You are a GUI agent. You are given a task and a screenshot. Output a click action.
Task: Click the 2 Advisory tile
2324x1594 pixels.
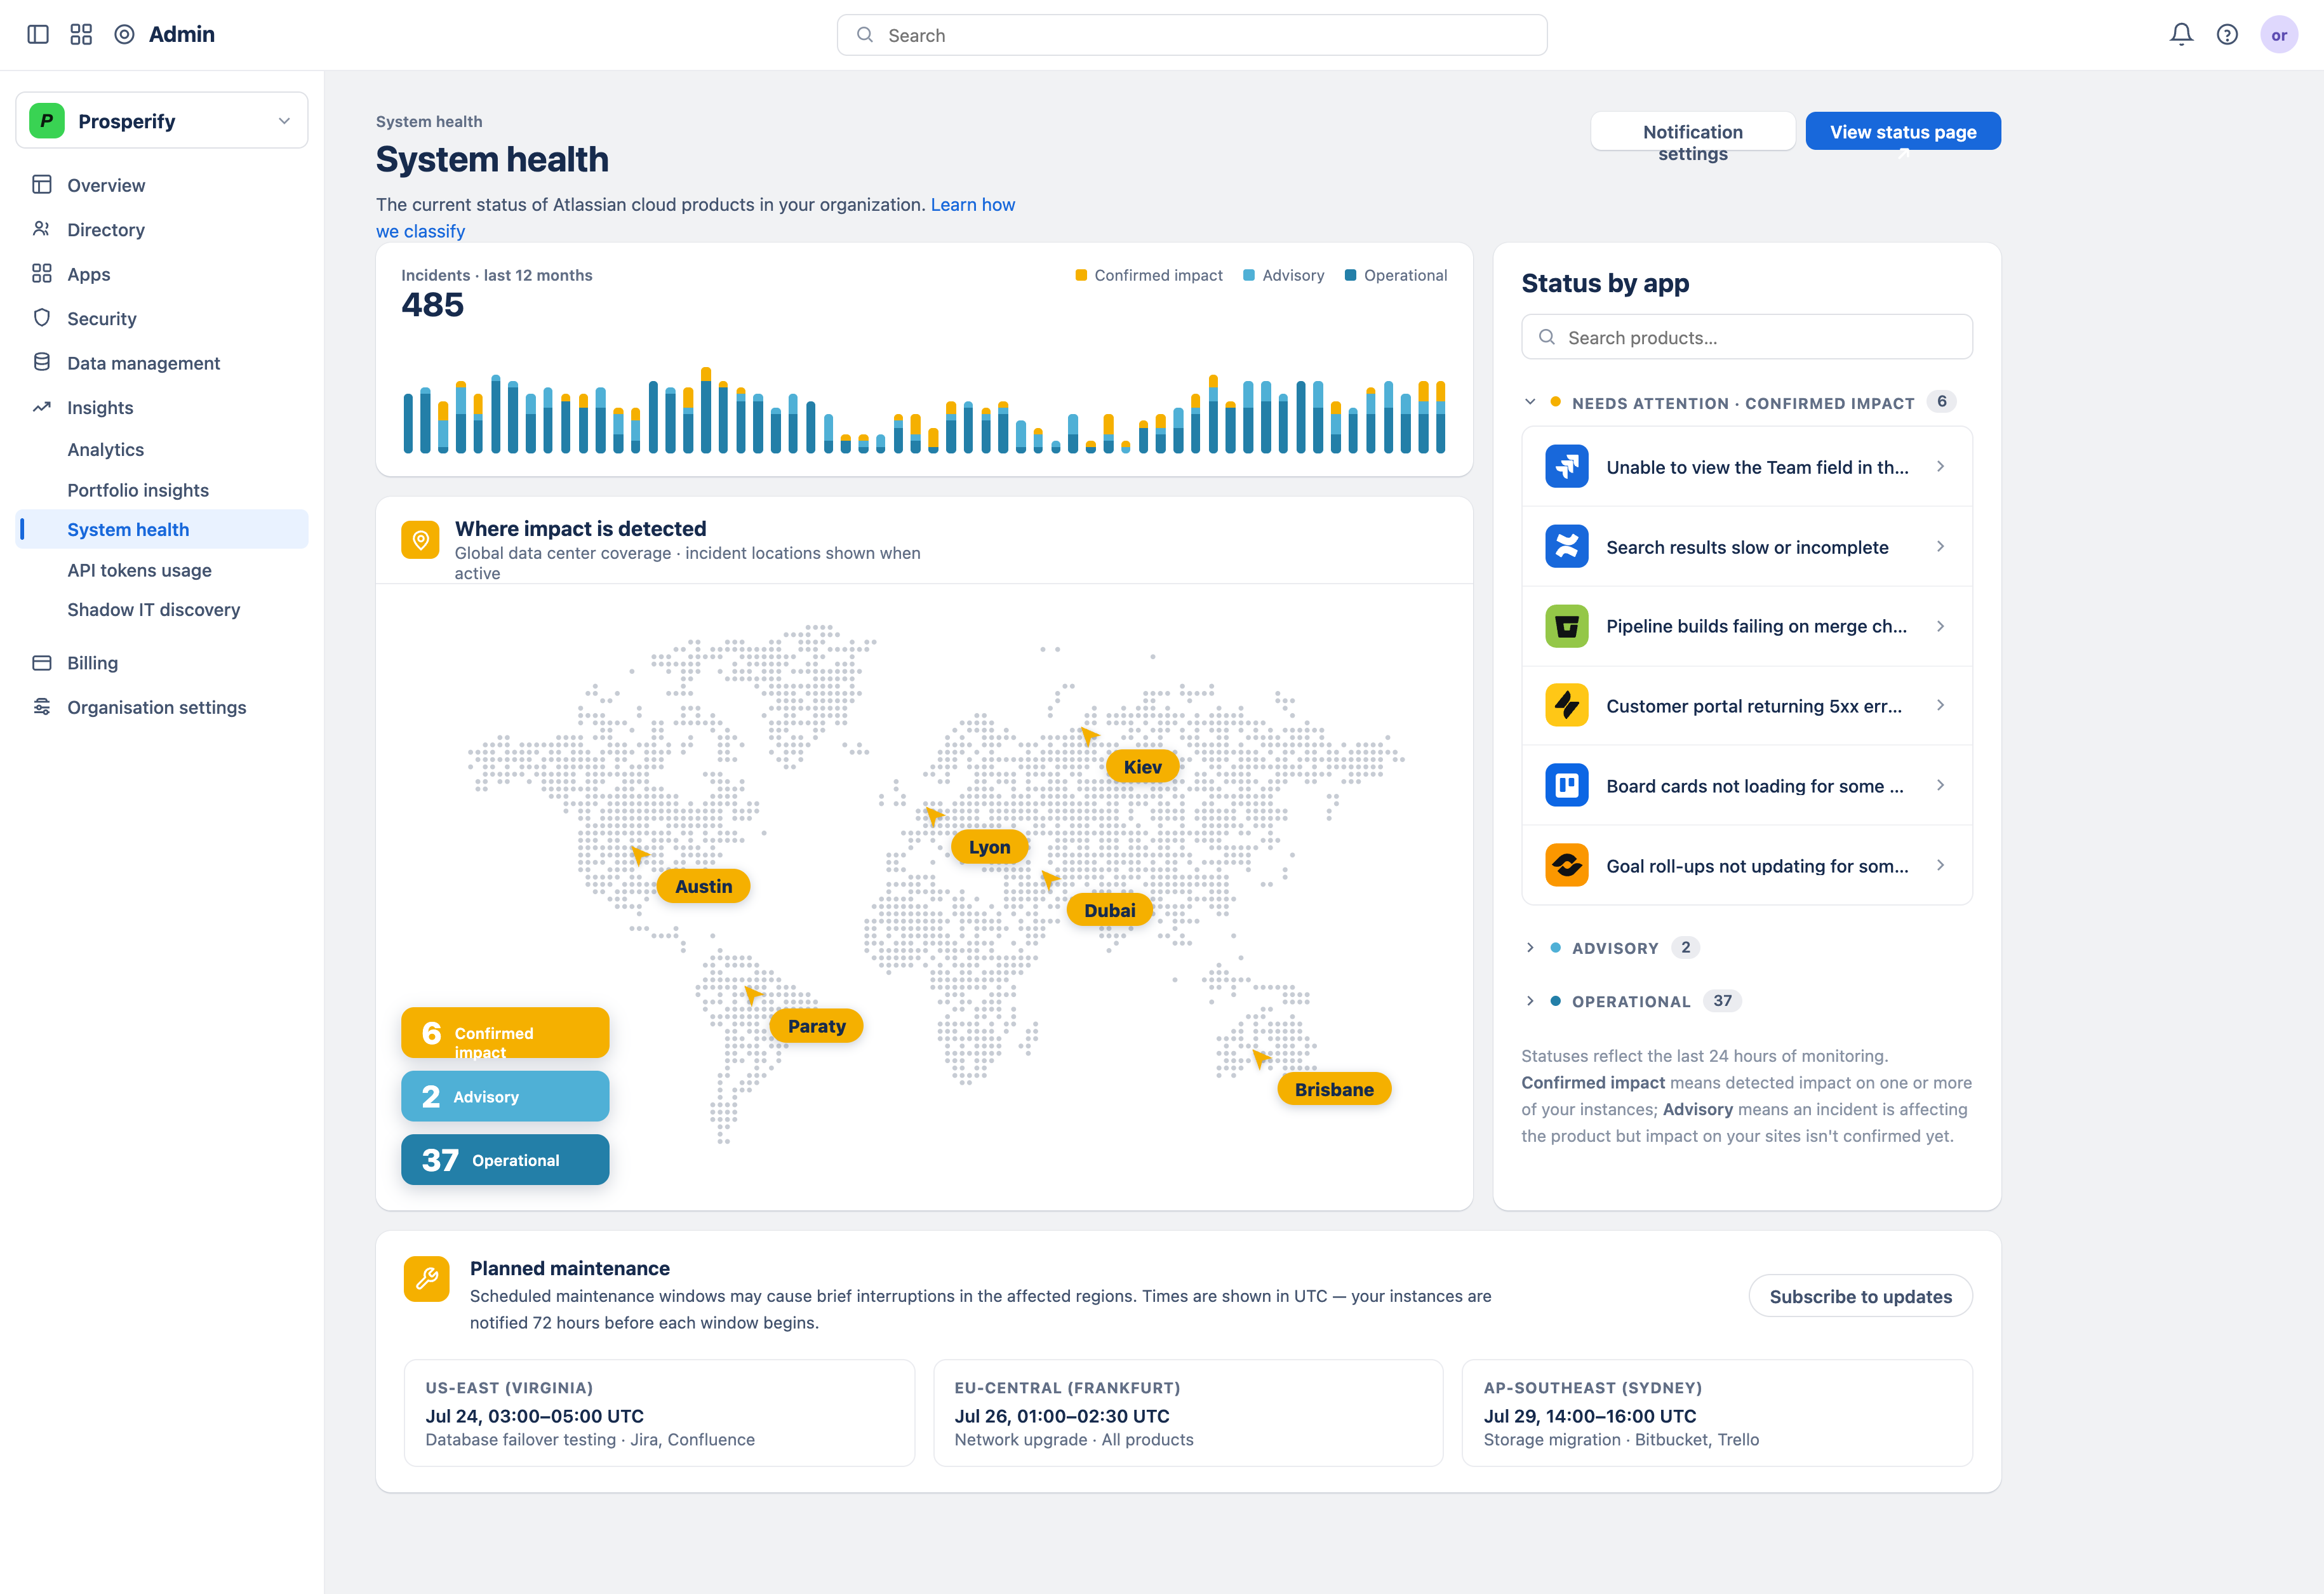click(505, 1096)
